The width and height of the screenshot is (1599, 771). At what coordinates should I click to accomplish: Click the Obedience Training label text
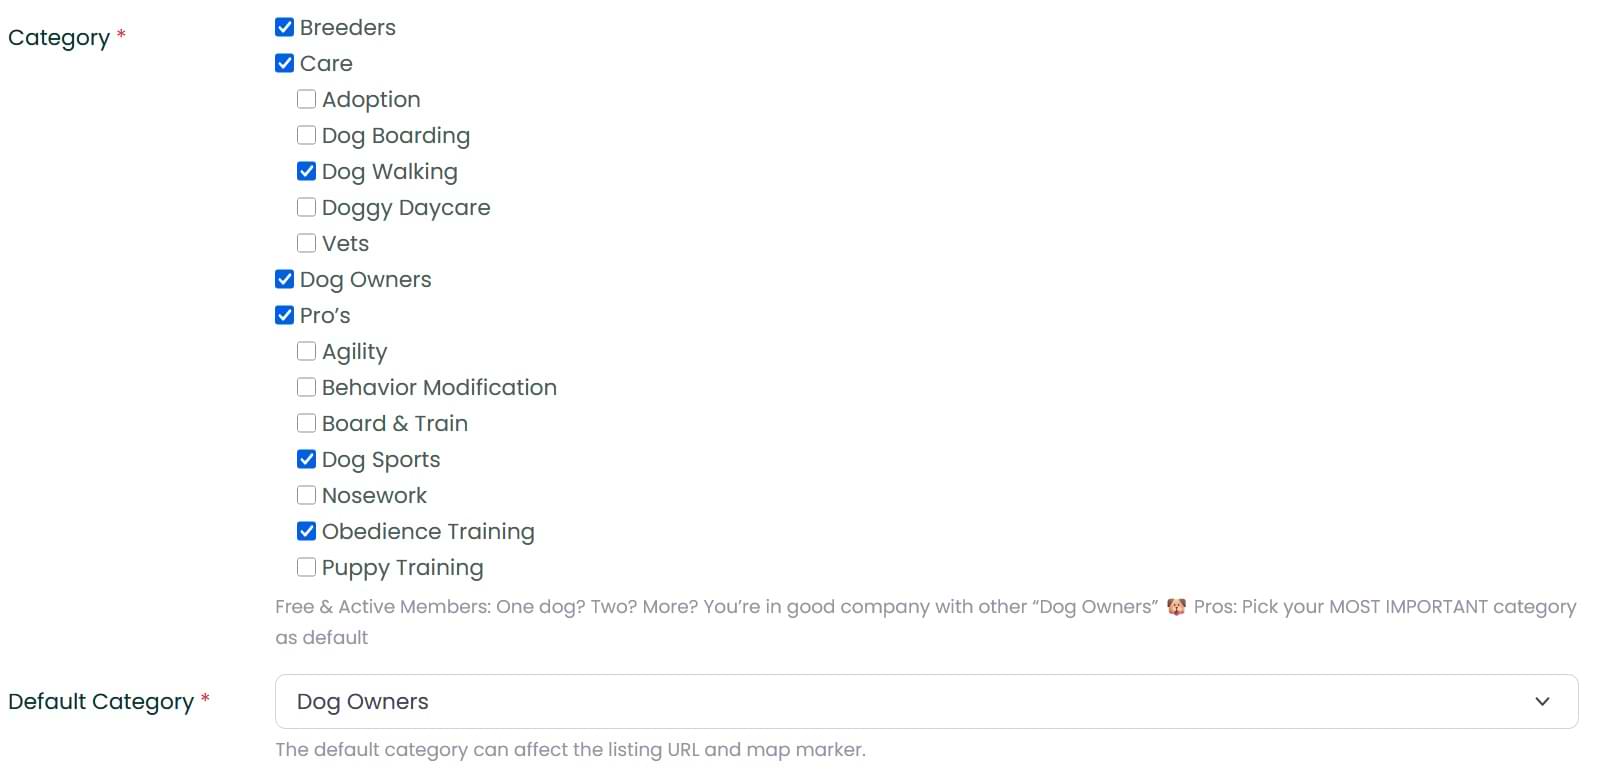click(x=428, y=531)
